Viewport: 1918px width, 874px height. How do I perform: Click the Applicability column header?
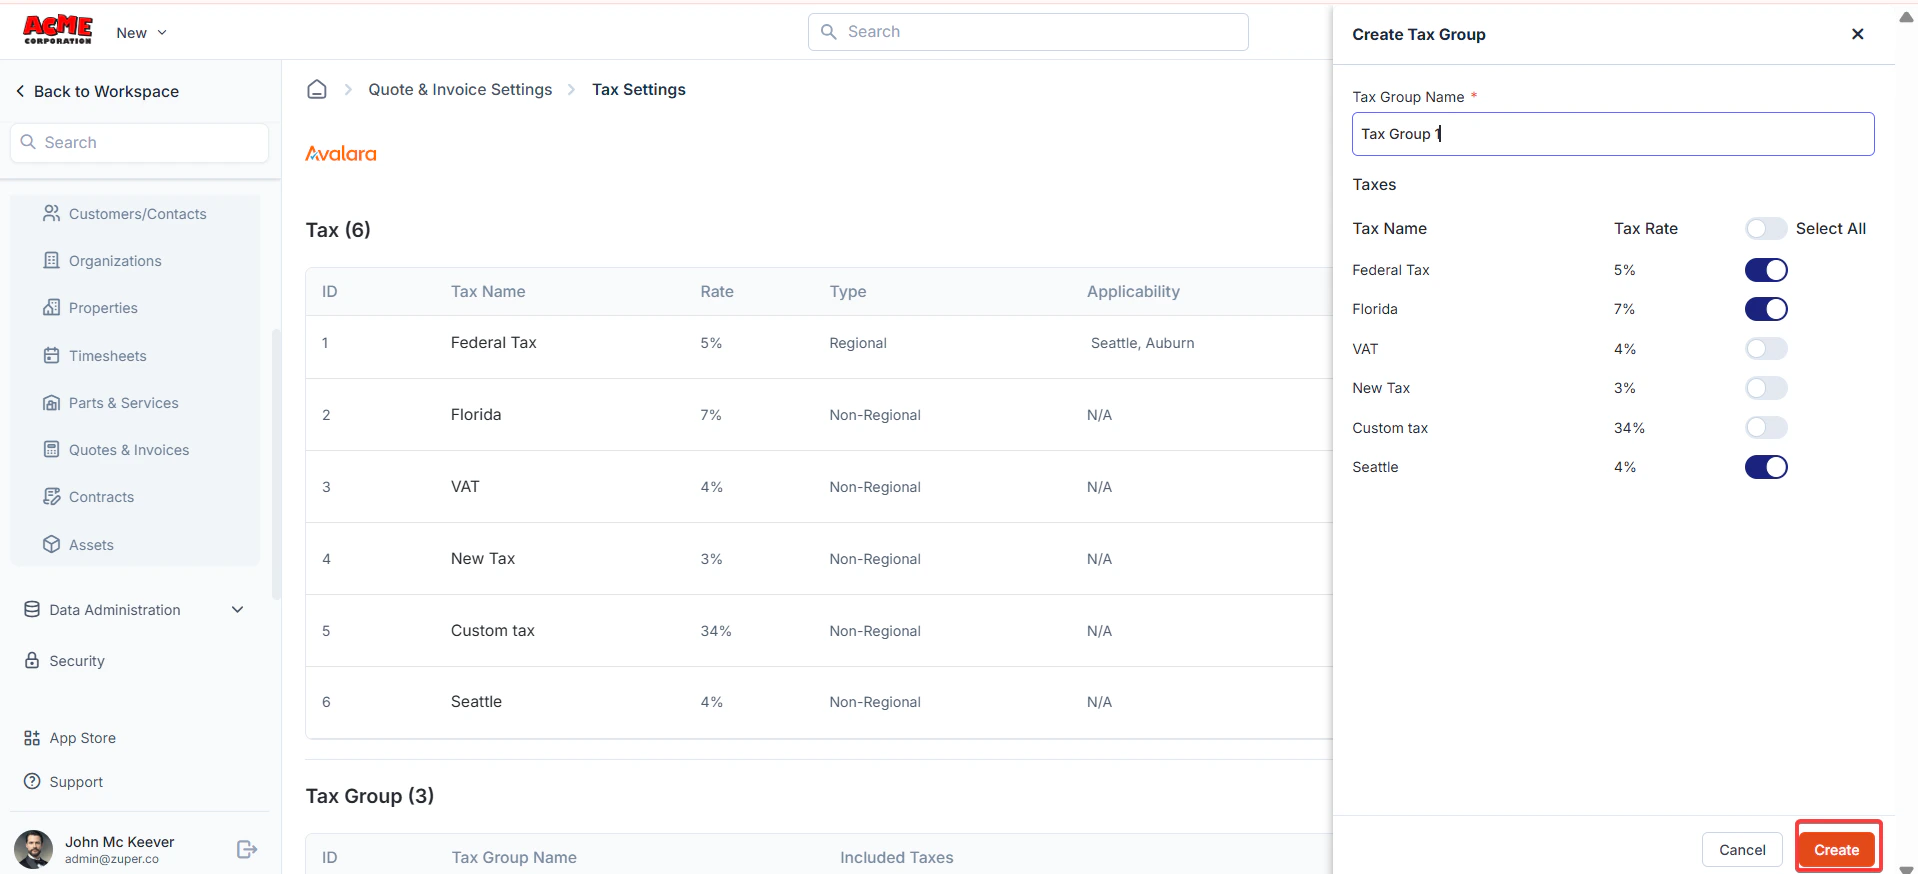(1133, 292)
